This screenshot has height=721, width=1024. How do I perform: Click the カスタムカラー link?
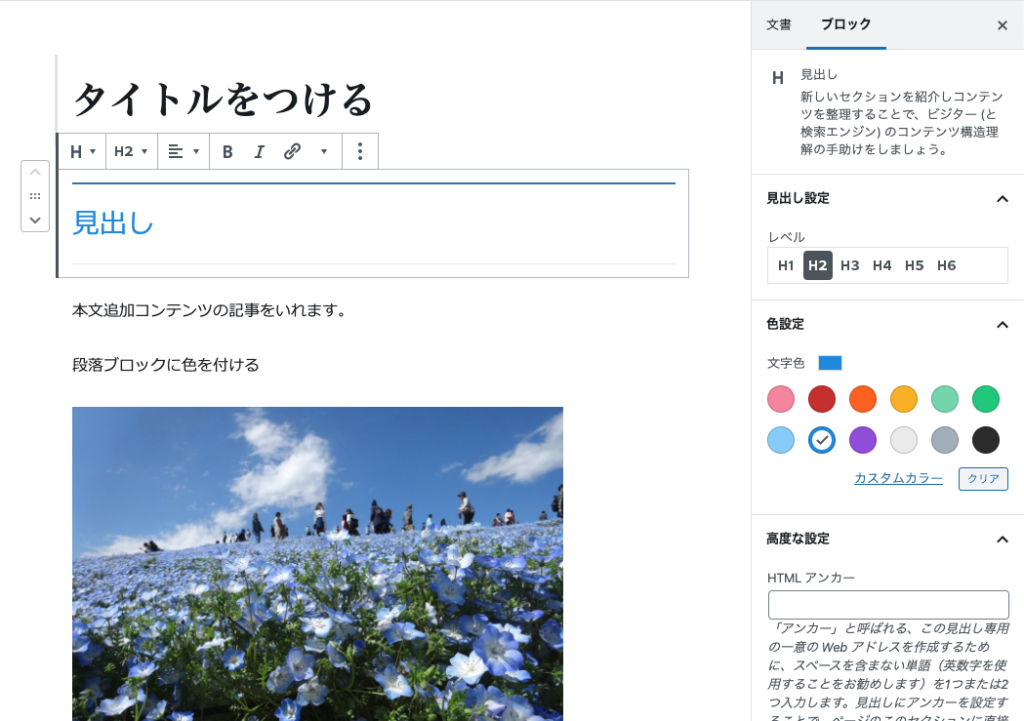(x=898, y=478)
